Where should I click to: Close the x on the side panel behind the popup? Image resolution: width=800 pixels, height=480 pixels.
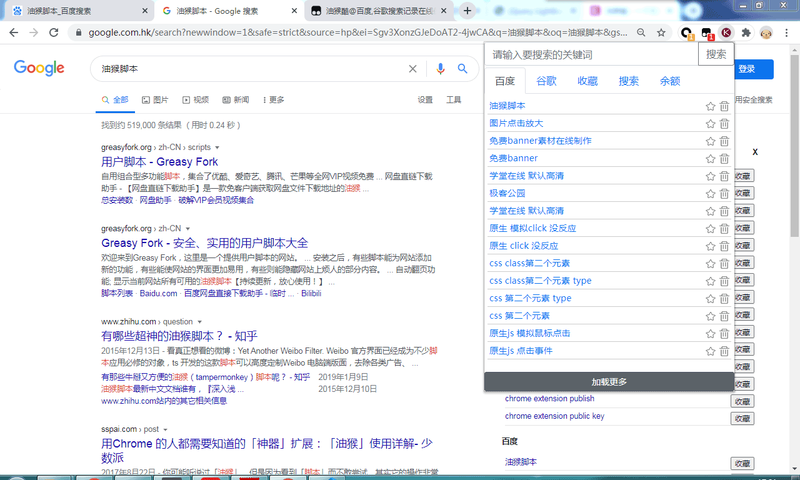tap(755, 152)
